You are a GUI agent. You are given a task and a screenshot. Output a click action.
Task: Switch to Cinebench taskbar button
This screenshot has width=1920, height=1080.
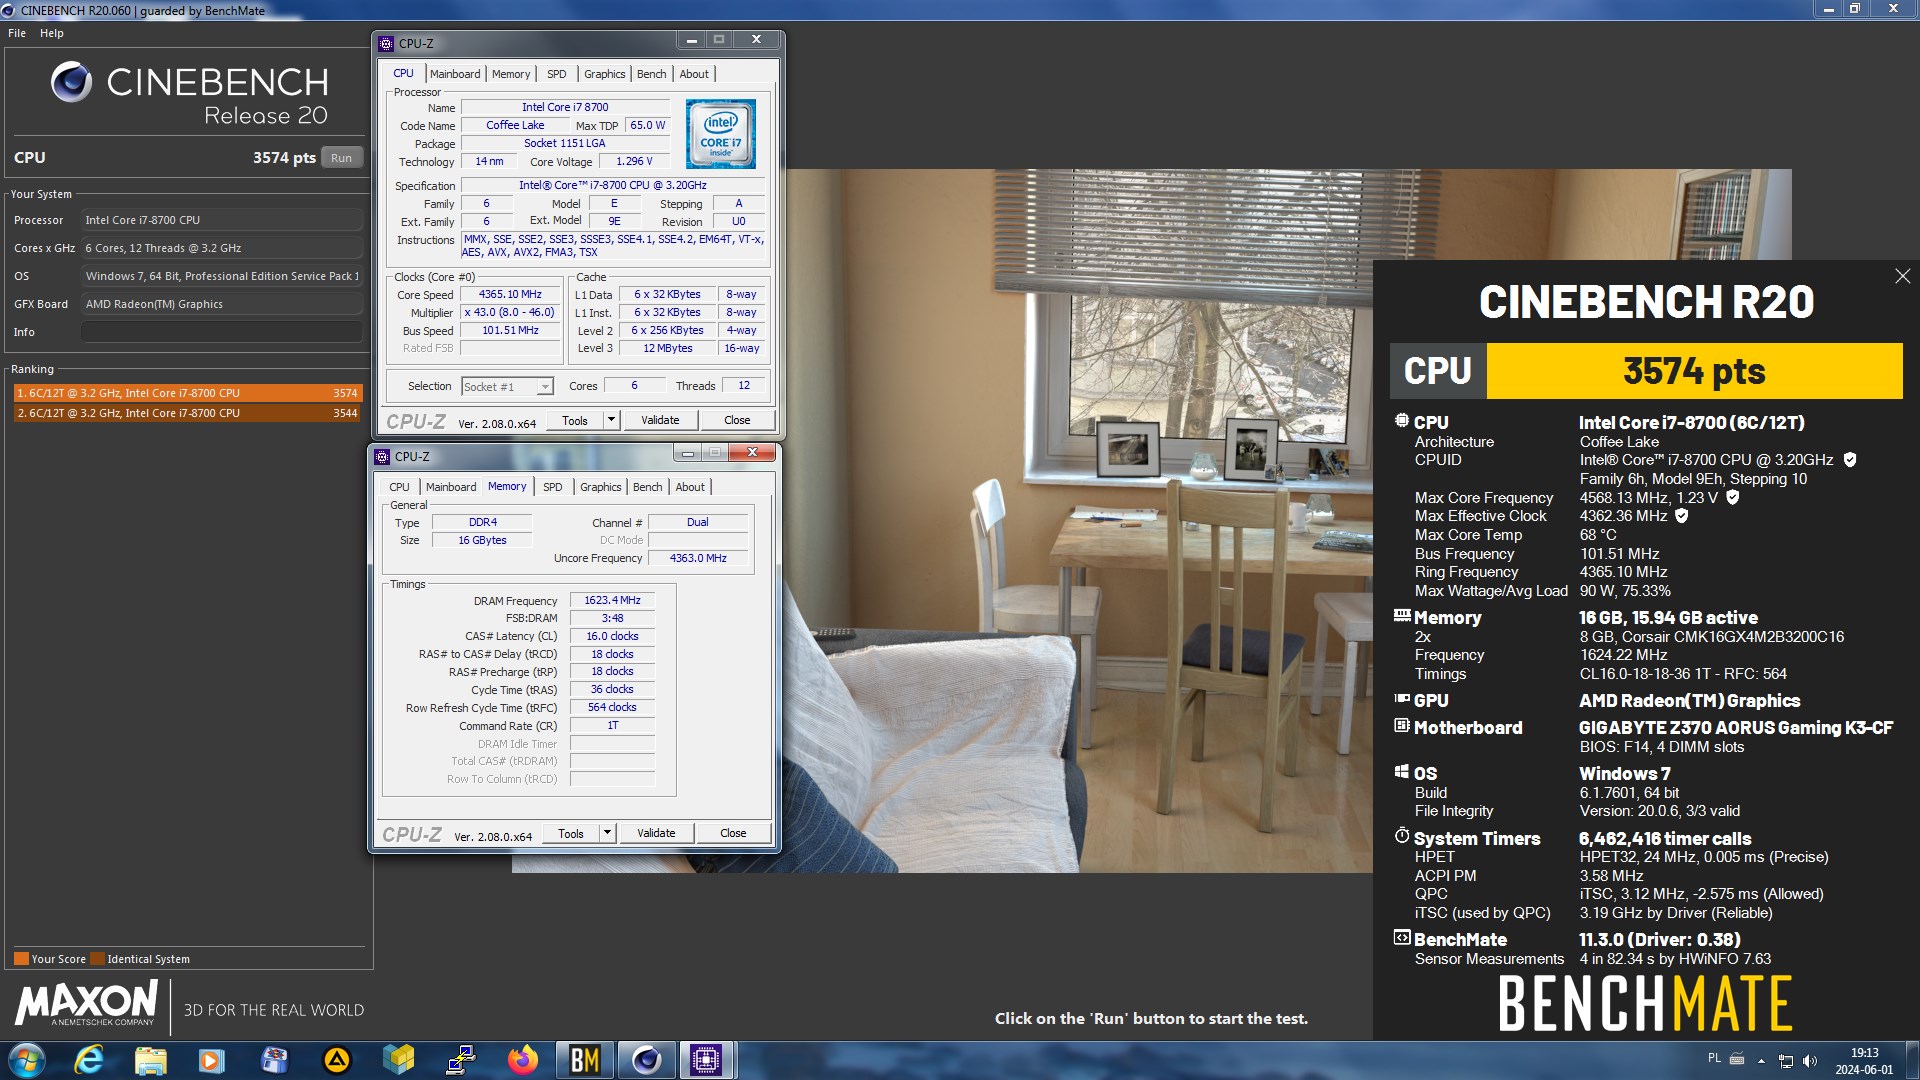coord(646,1060)
